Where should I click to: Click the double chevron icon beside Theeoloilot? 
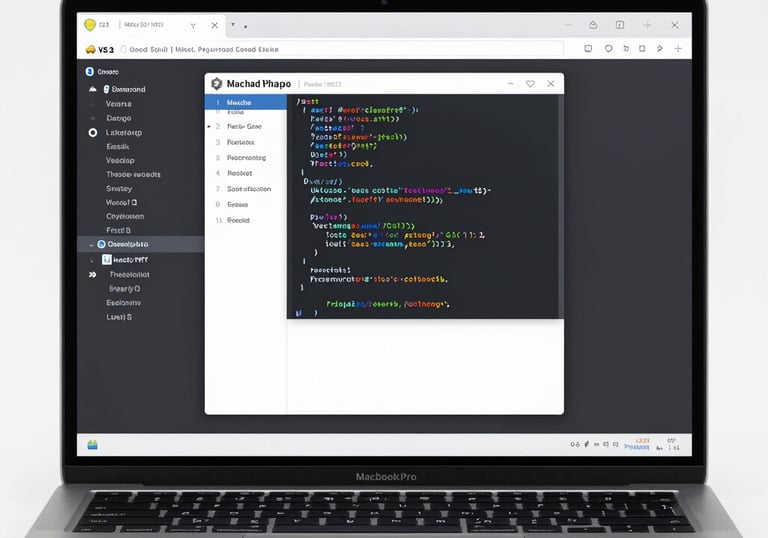click(x=92, y=274)
